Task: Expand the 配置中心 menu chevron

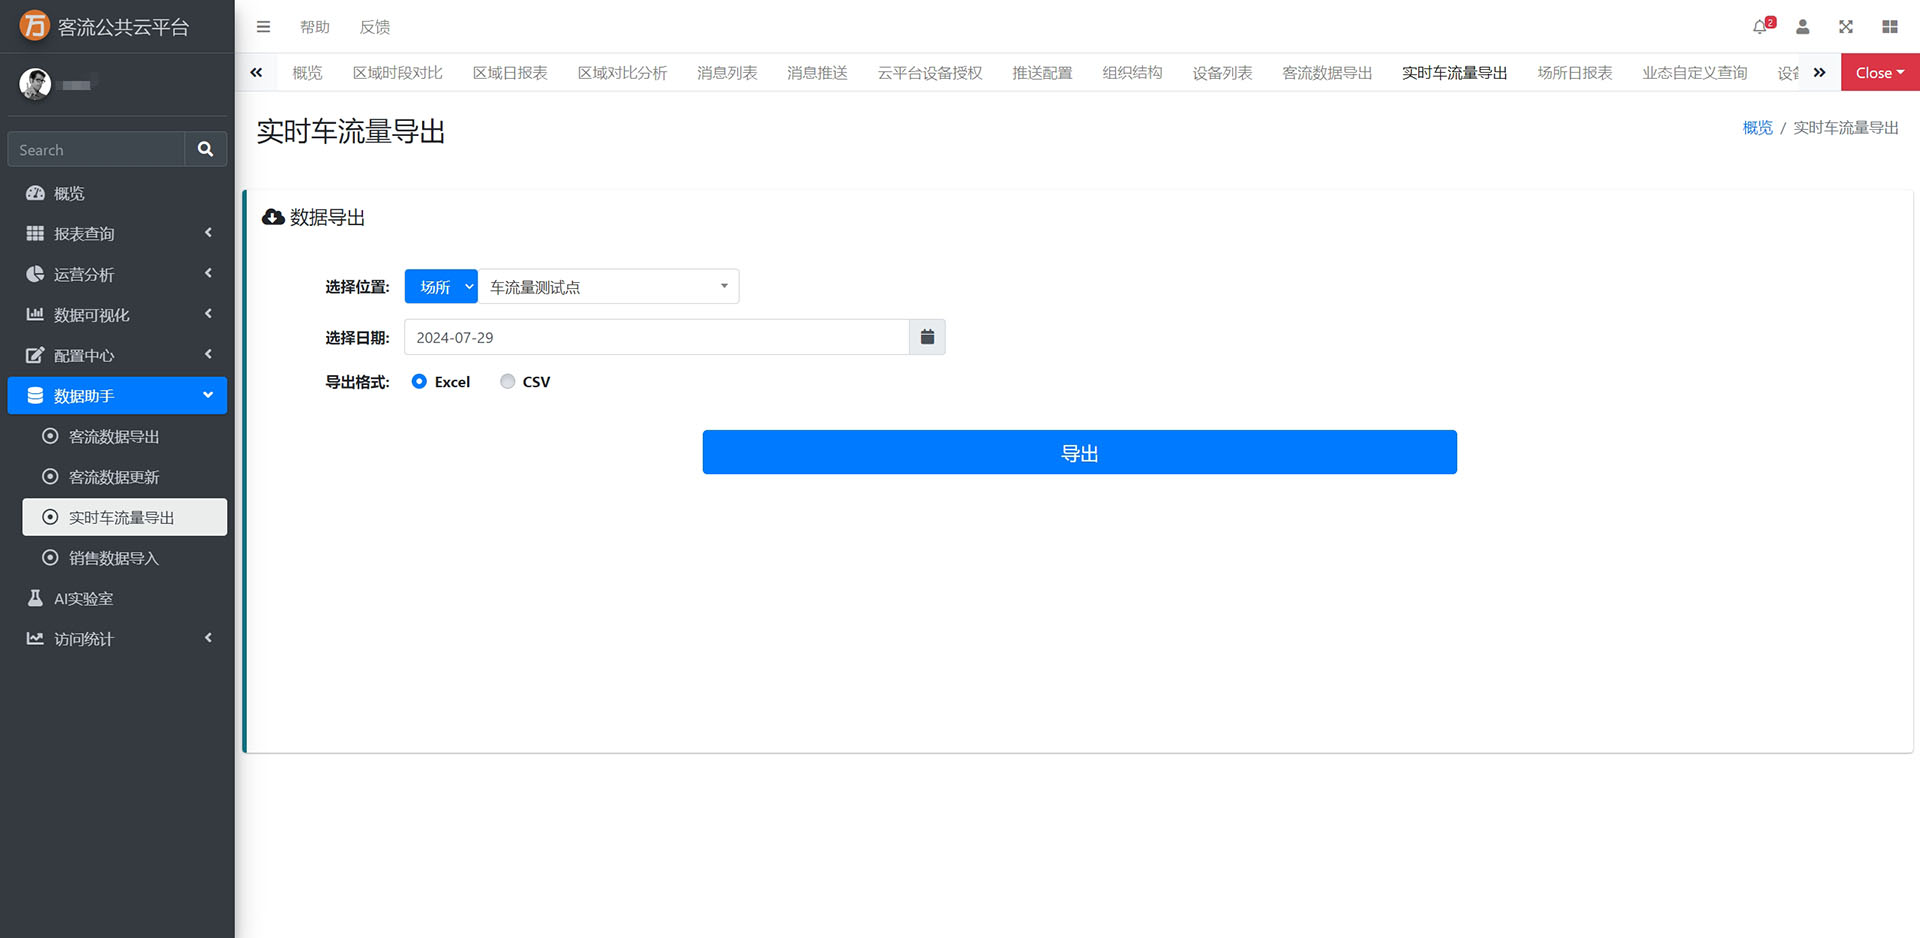Action: click(x=208, y=354)
